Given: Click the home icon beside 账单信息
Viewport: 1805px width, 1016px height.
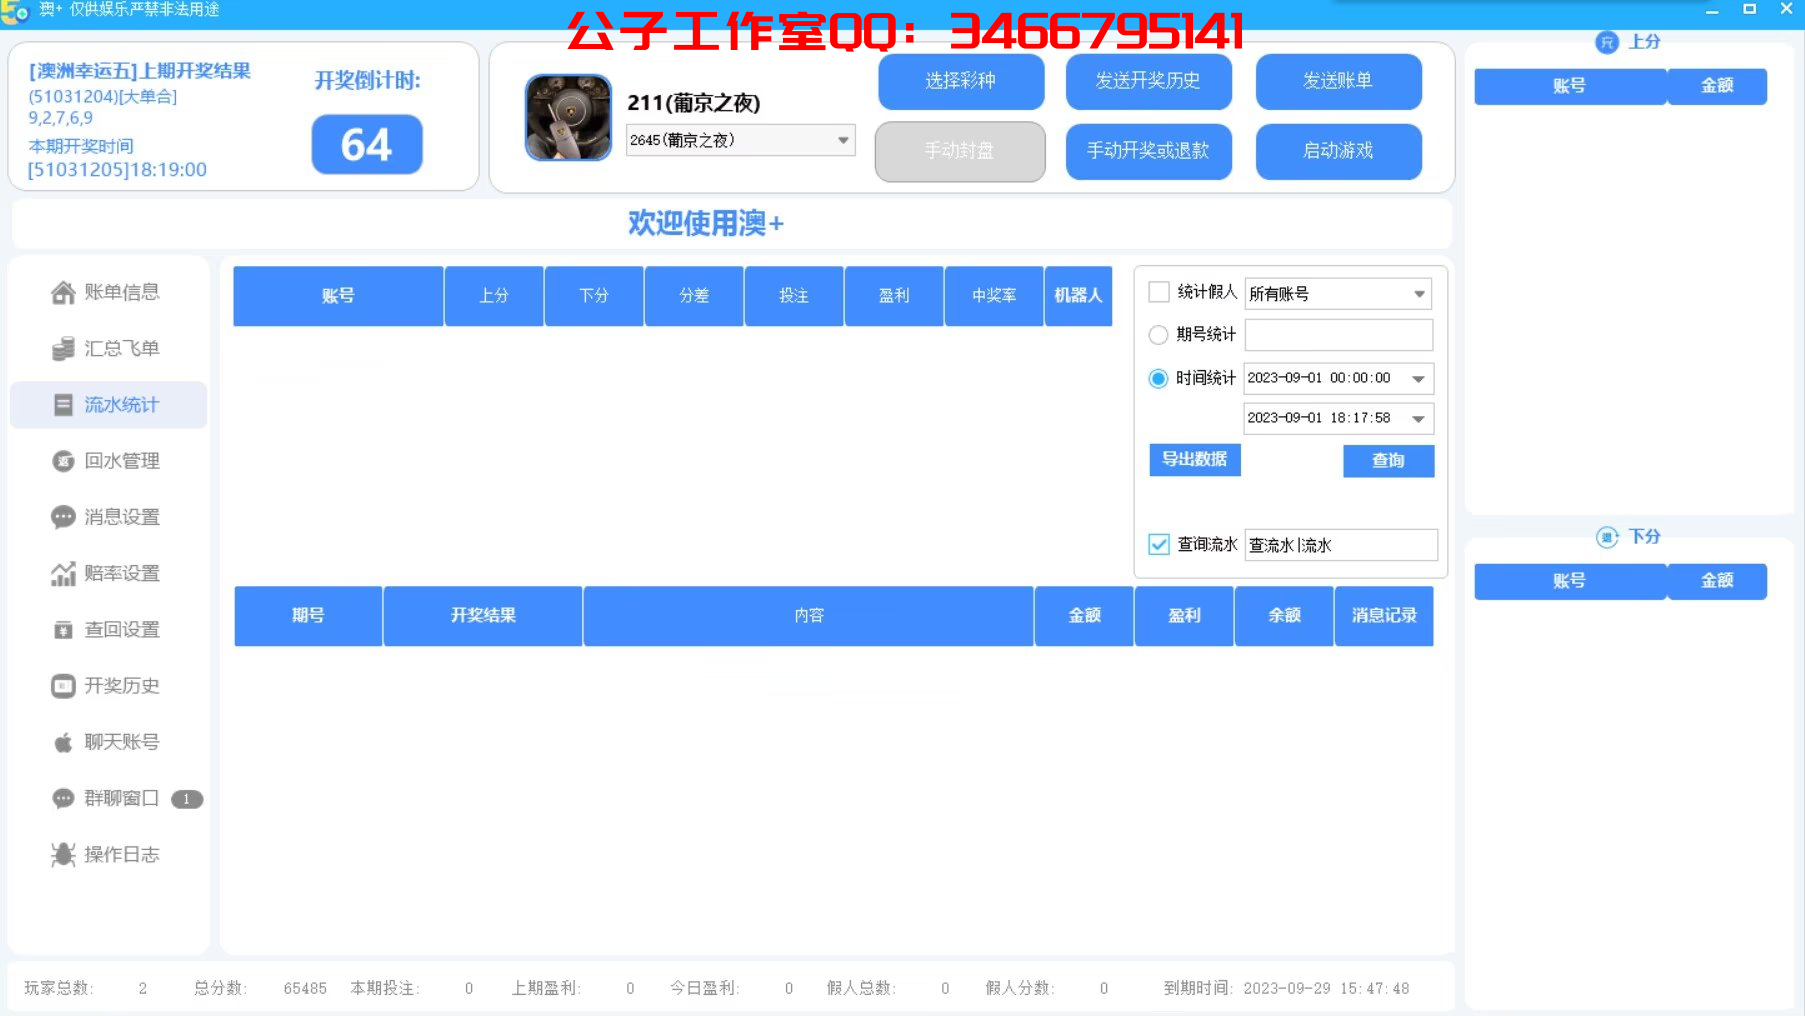Looking at the screenshot, I should [x=63, y=292].
